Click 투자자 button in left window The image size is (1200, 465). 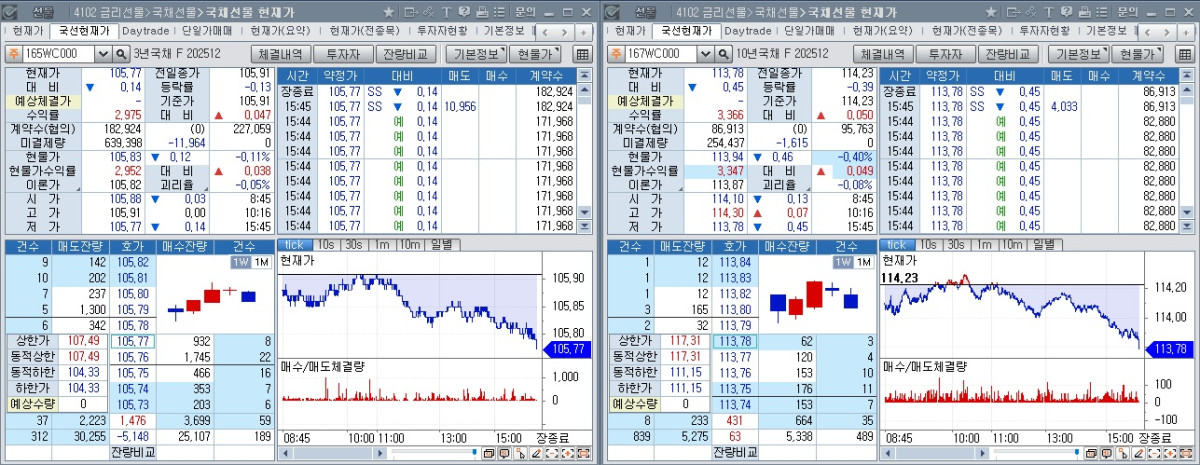coord(343,54)
